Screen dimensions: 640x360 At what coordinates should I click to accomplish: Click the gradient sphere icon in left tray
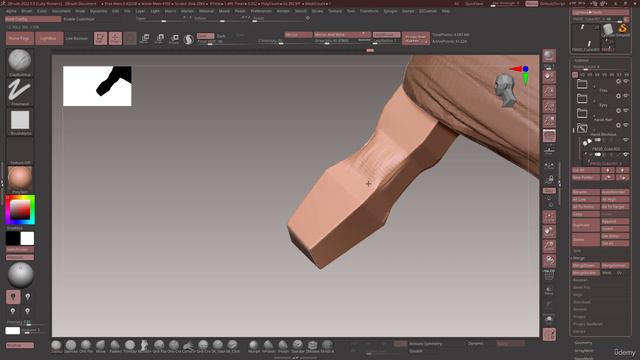click(x=20, y=275)
